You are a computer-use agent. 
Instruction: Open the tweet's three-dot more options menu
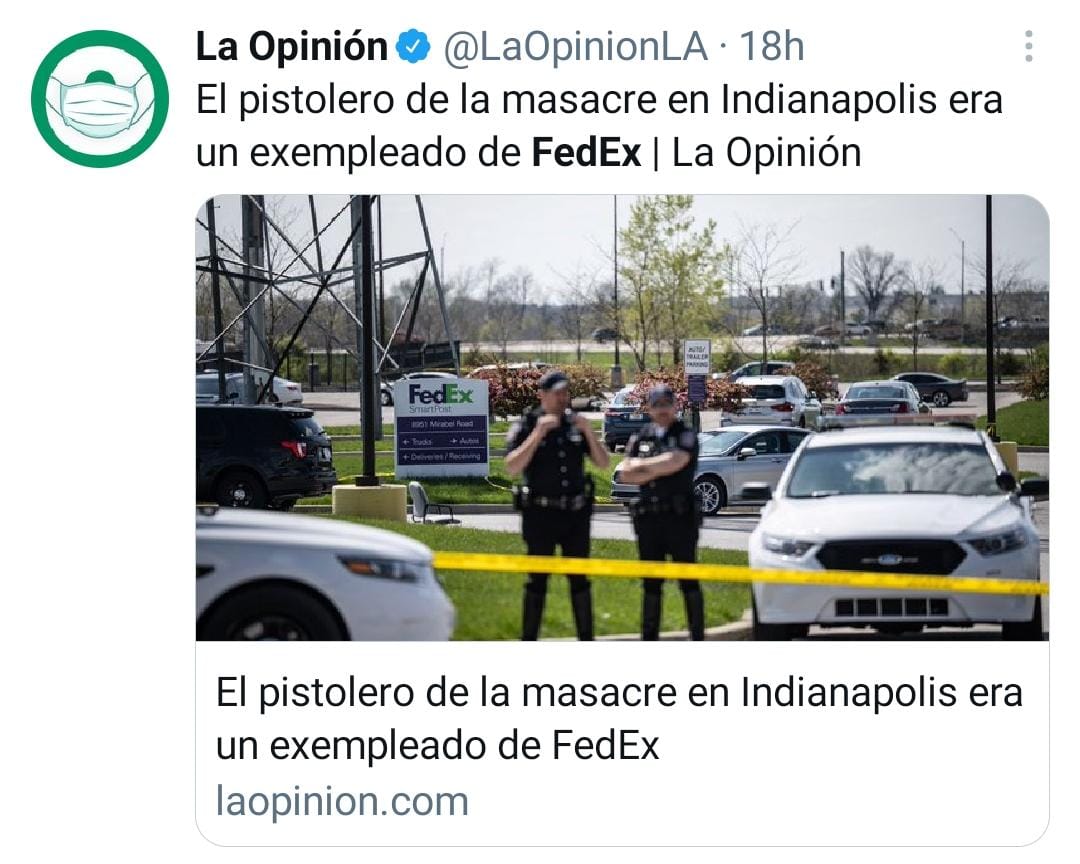click(x=1028, y=46)
